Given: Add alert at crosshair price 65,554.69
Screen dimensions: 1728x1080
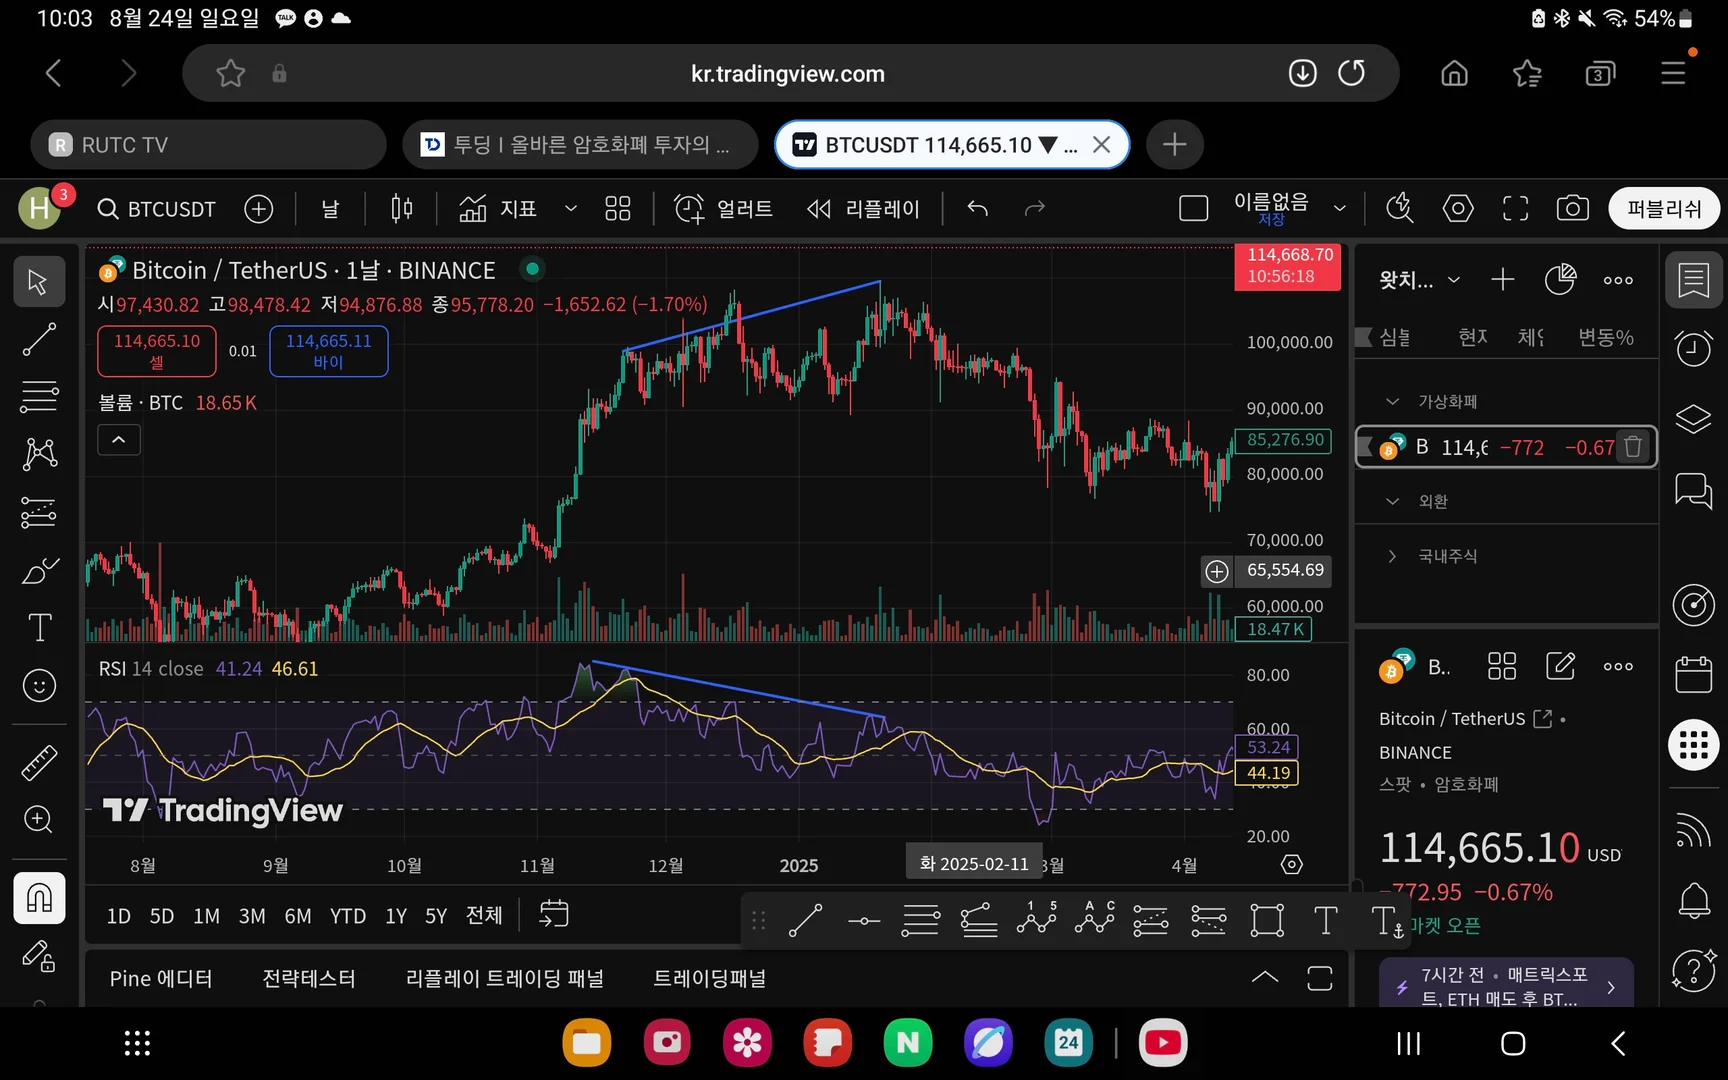Looking at the screenshot, I should click(x=1217, y=571).
